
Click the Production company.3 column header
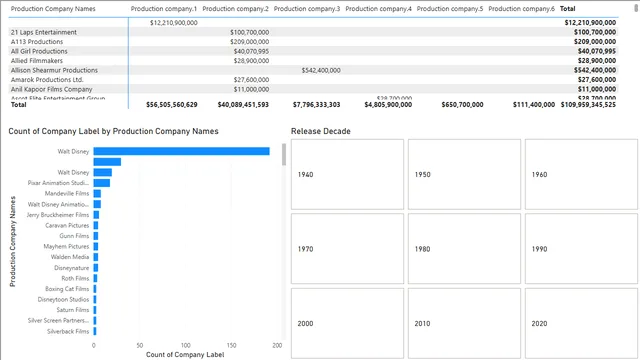point(307,9)
